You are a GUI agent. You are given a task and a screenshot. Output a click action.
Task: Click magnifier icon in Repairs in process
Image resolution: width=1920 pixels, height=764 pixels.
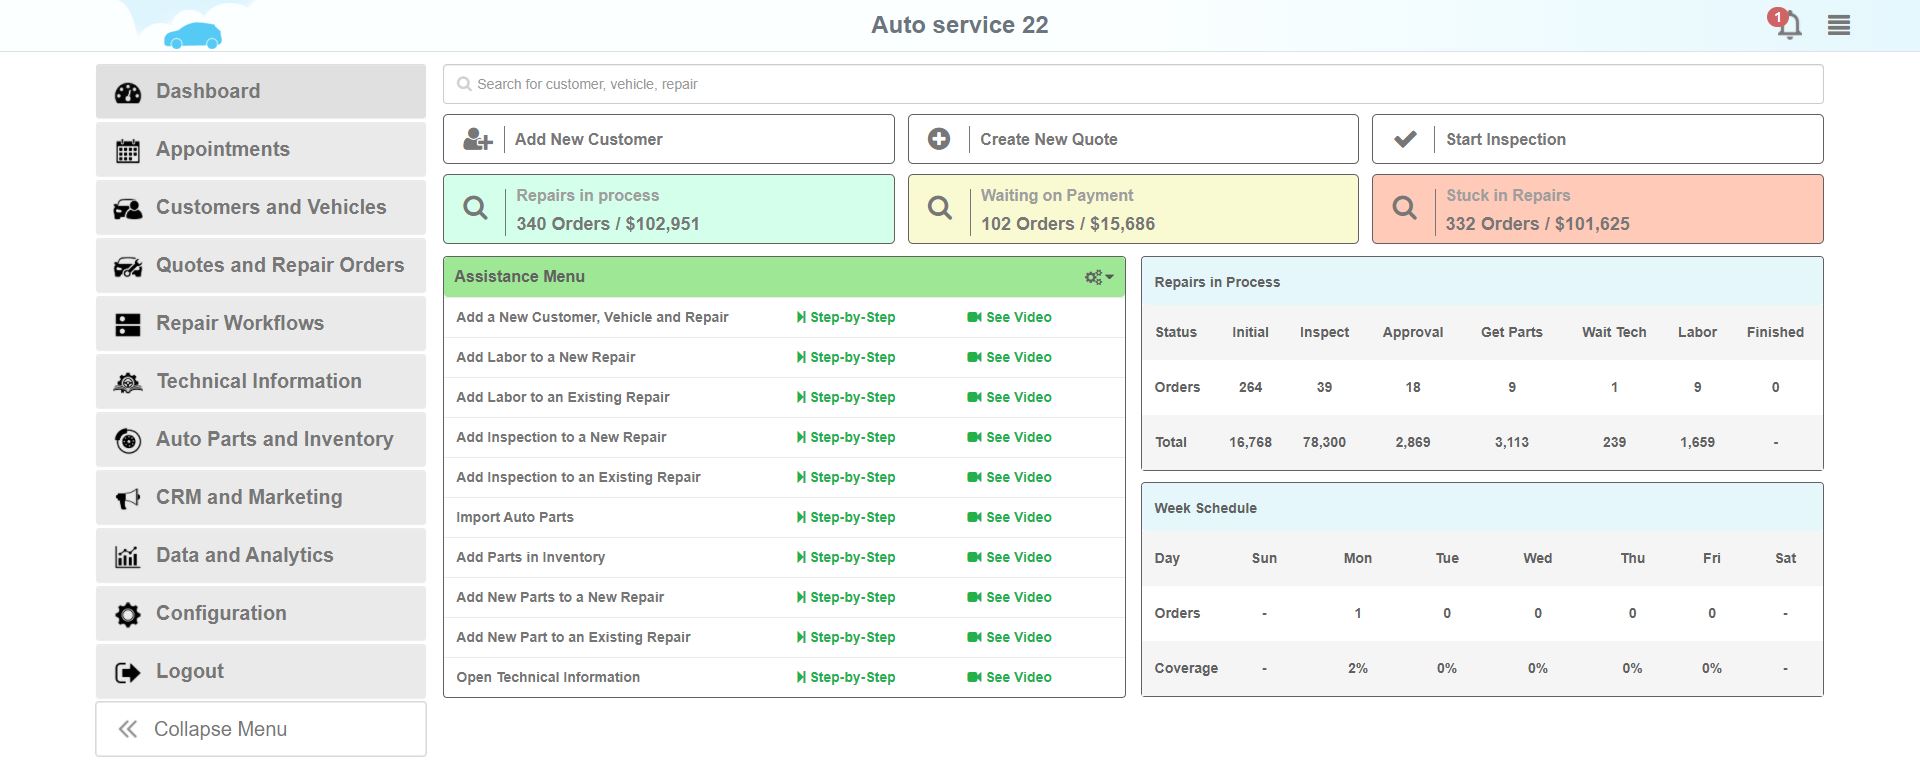(x=475, y=208)
